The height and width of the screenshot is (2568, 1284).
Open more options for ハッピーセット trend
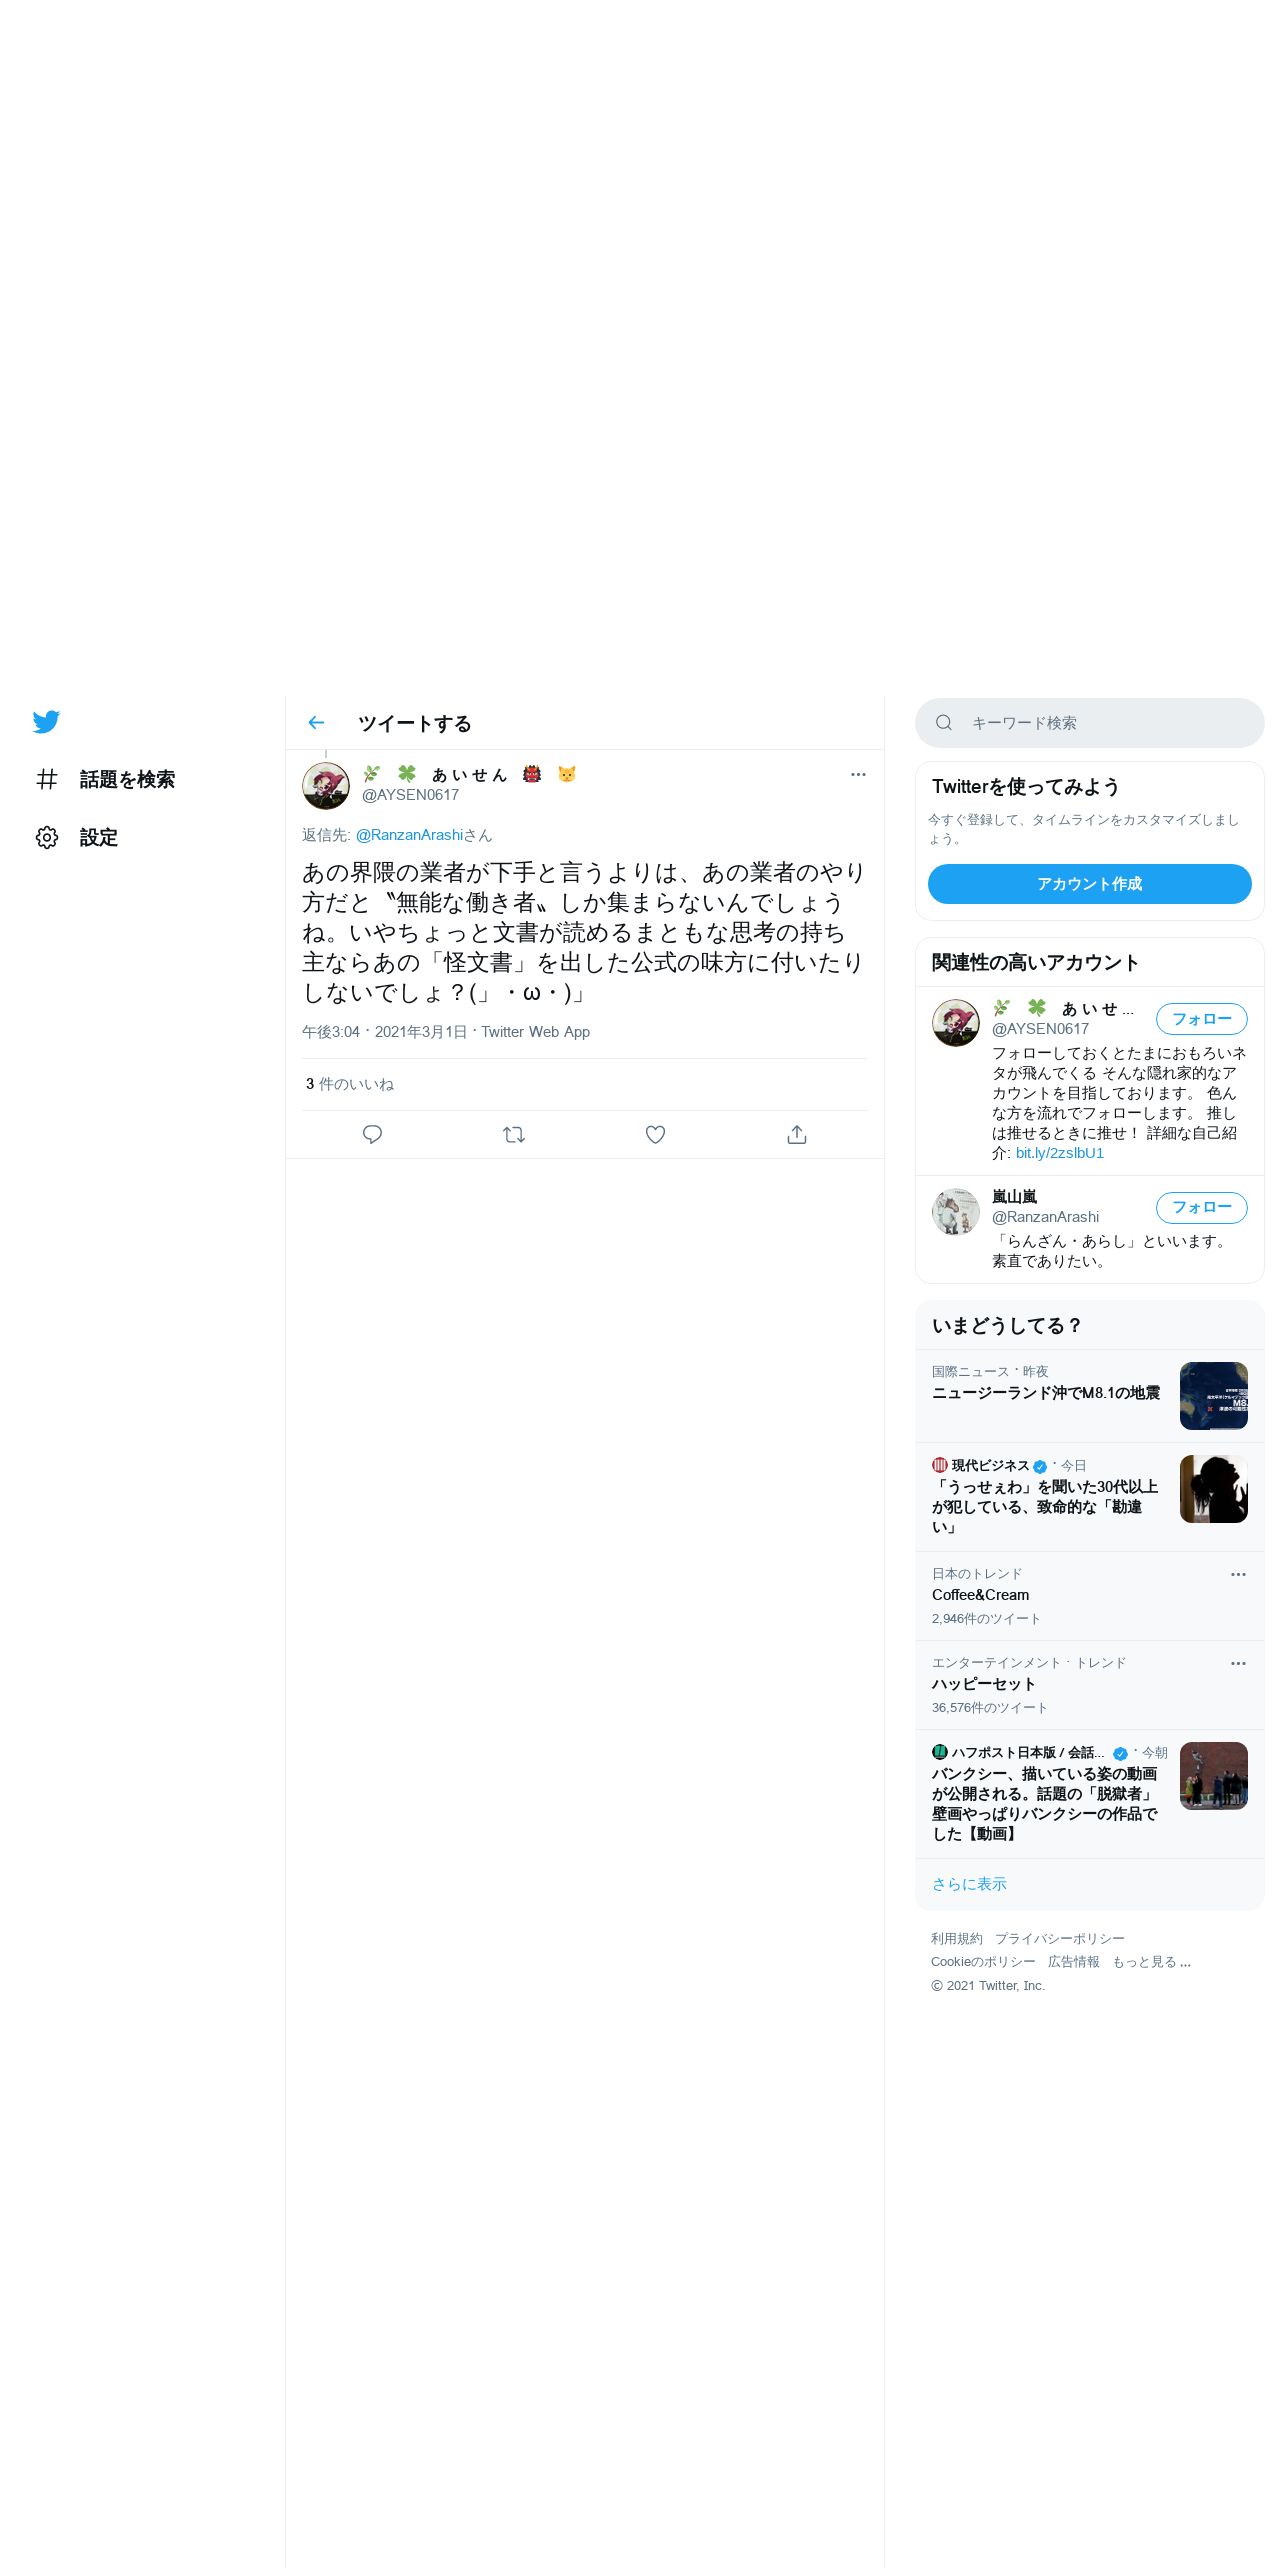click(x=1238, y=1663)
